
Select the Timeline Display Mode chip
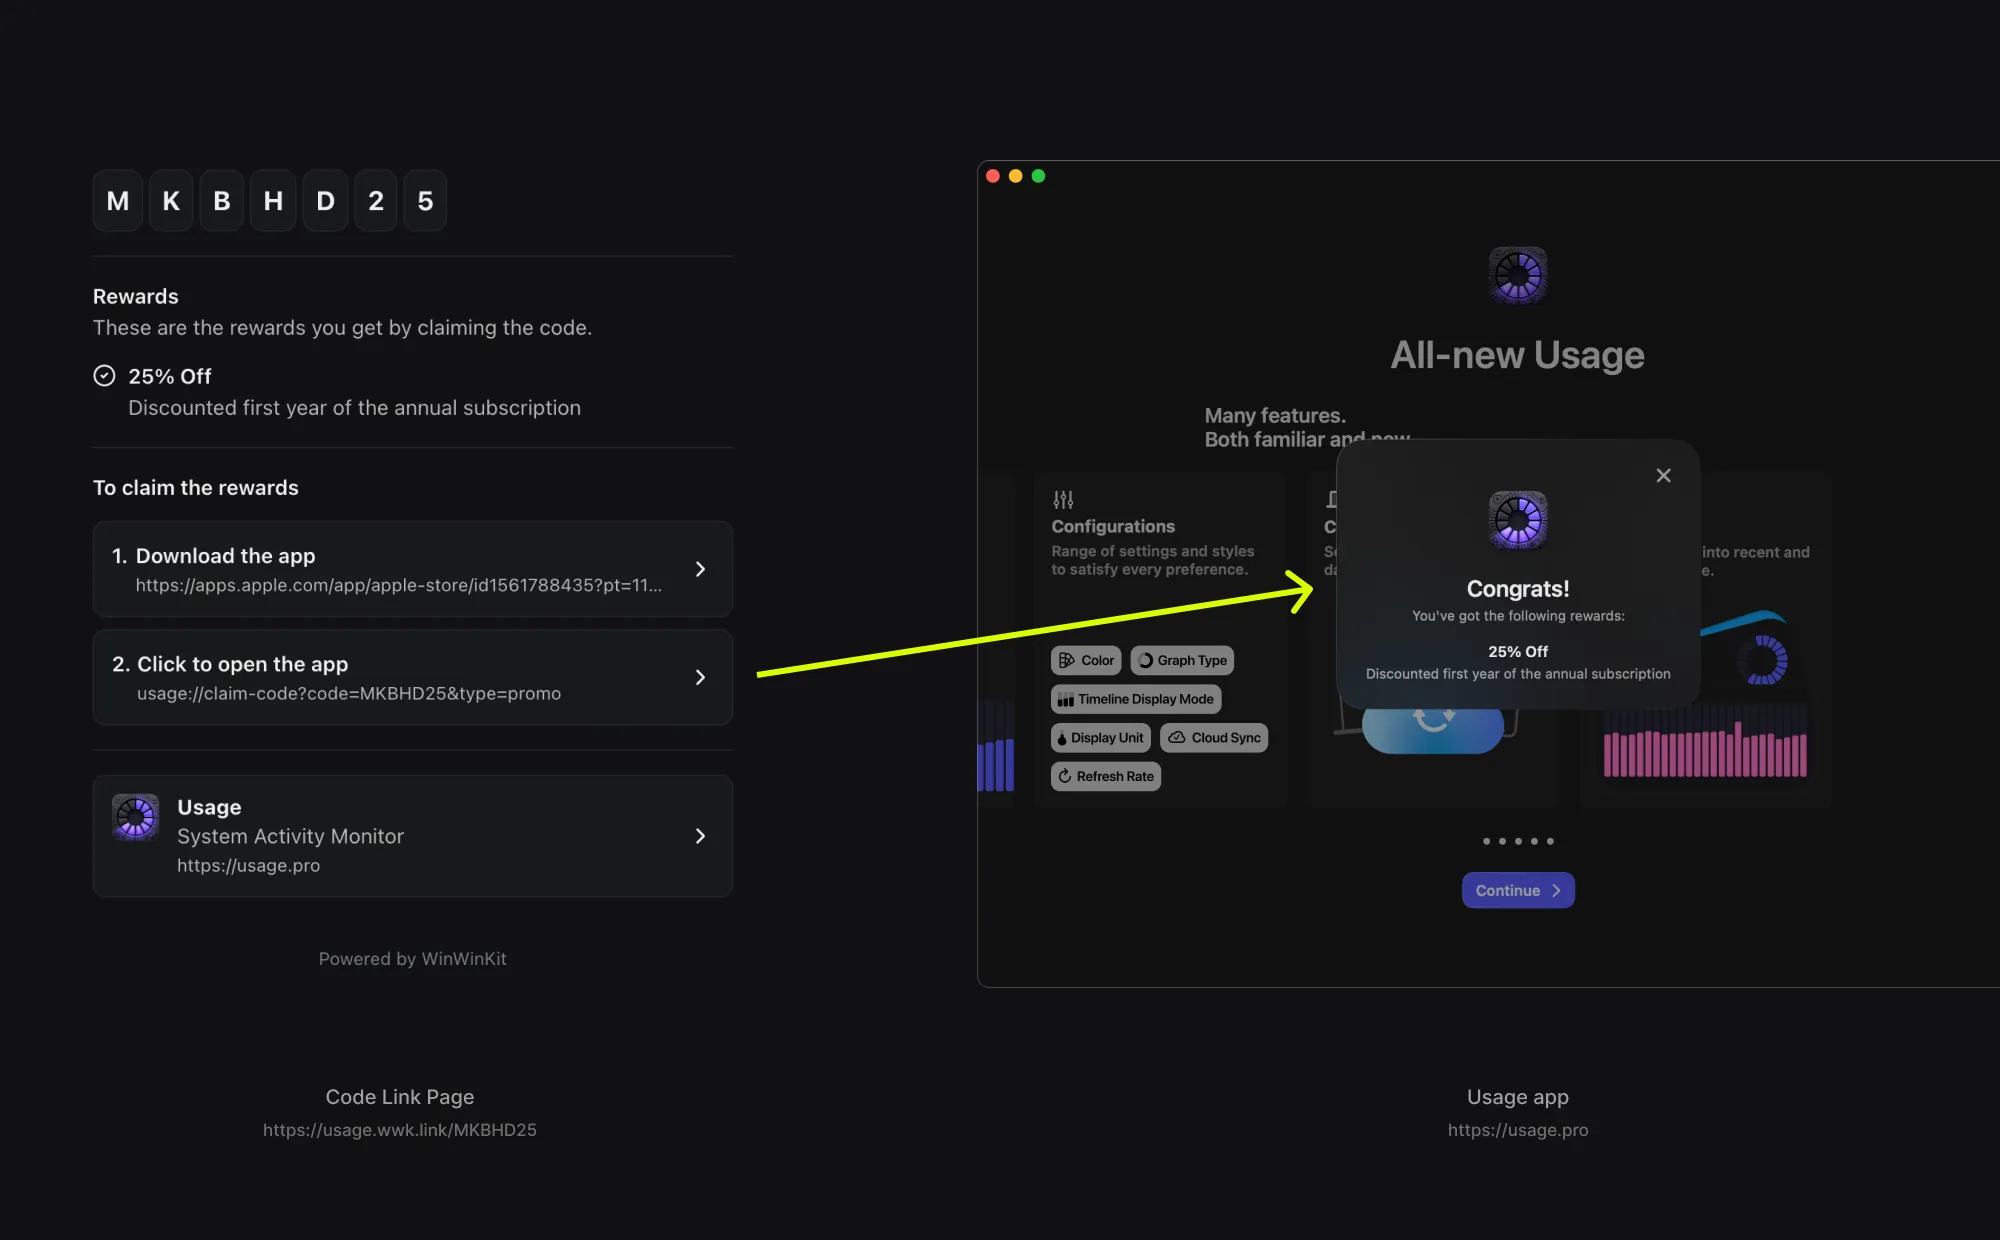[1136, 700]
